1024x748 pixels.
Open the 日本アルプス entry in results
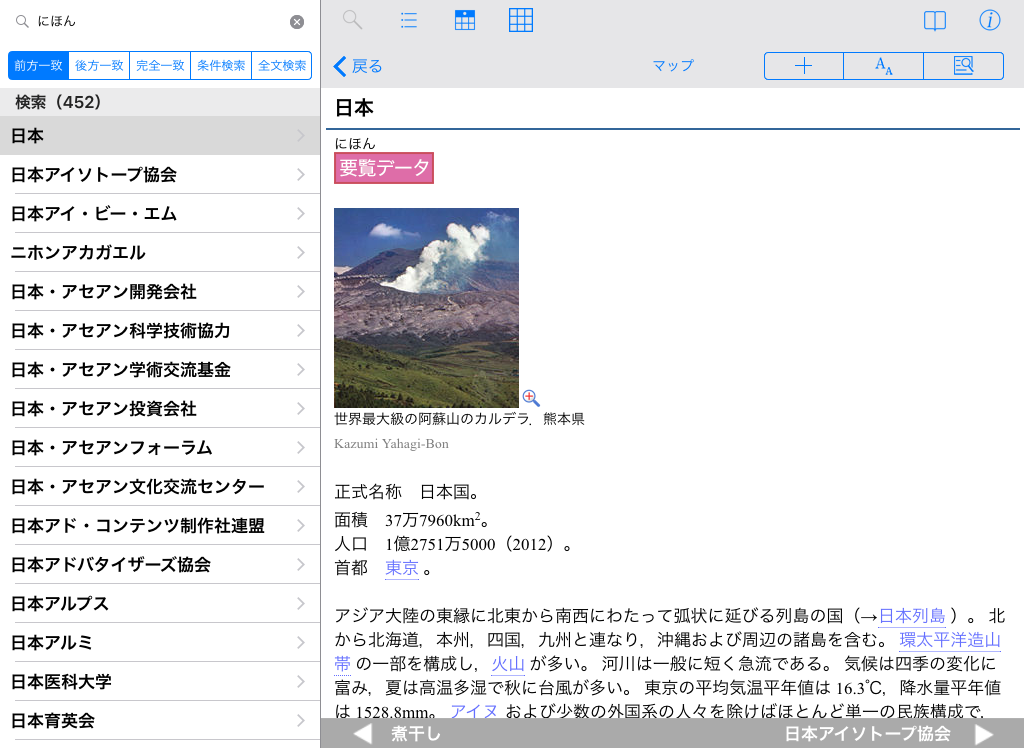pyautogui.click(x=160, y=604)
